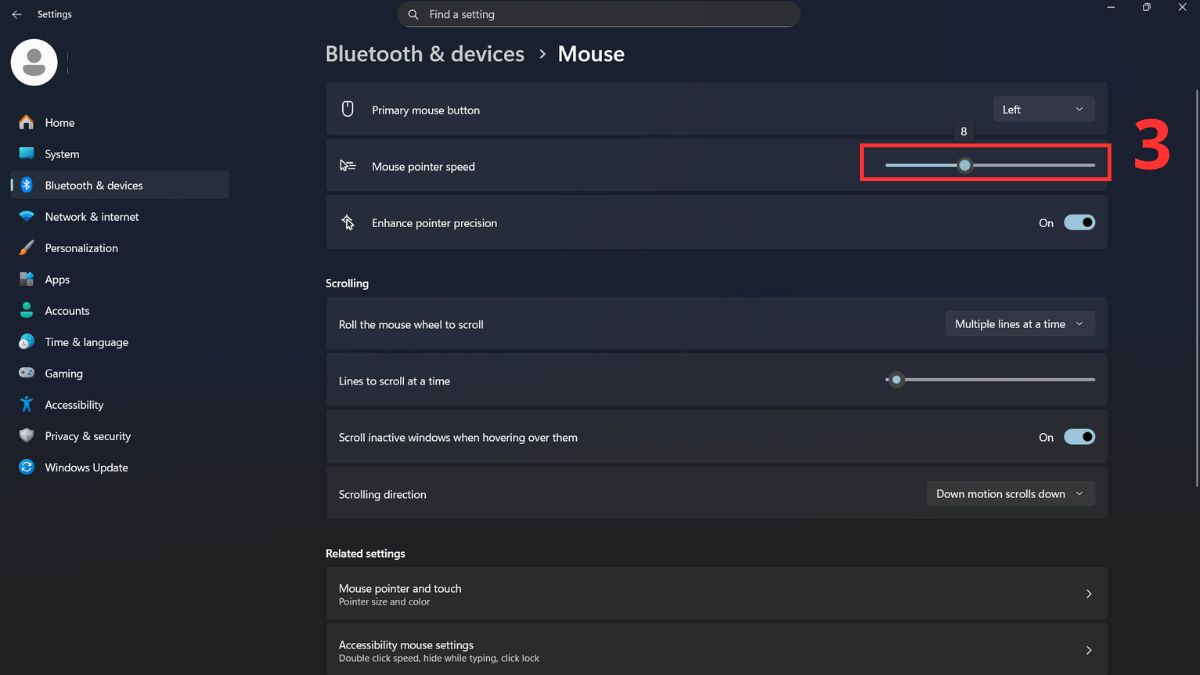The height and width of the screenshot is (675, 1200).
Task: Open Mouse pointer and touch settings
Action: pos(716,594)
